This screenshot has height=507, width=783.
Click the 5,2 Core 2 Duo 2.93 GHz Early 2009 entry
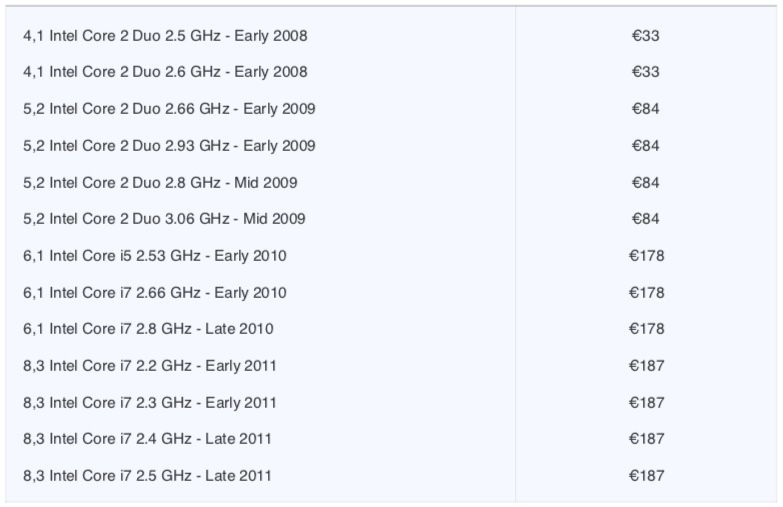click(x=169, y=146)
